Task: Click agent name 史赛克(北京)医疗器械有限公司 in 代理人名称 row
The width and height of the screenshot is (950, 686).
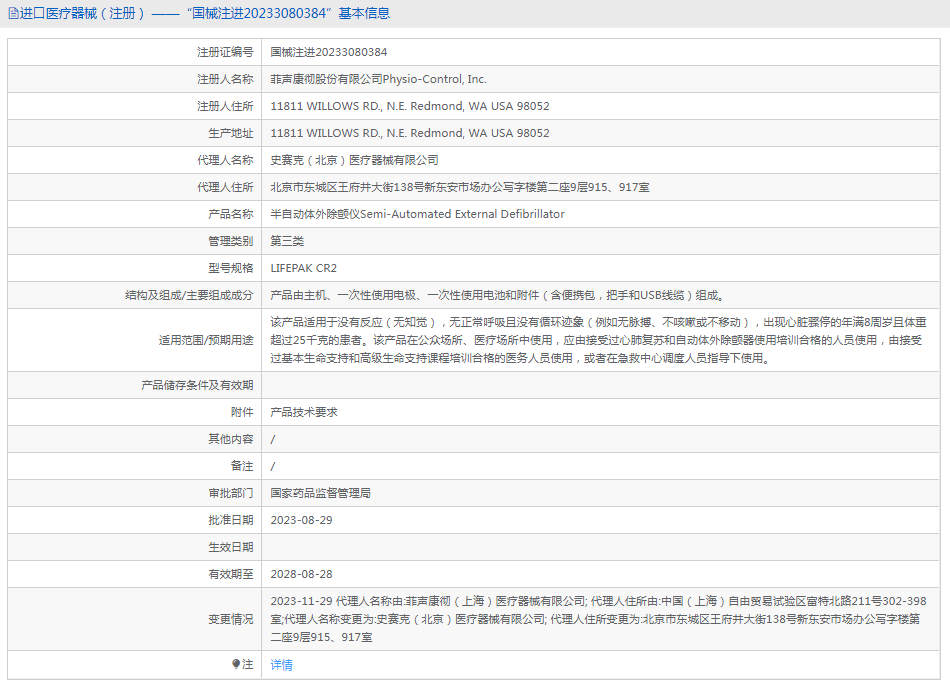Action: click(354, 160)
